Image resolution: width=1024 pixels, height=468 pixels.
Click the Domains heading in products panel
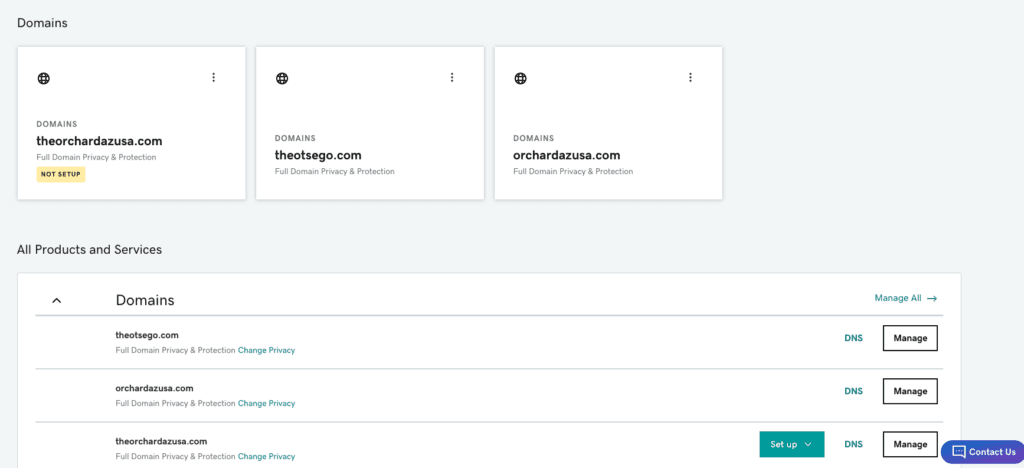[x=145, y=300]
